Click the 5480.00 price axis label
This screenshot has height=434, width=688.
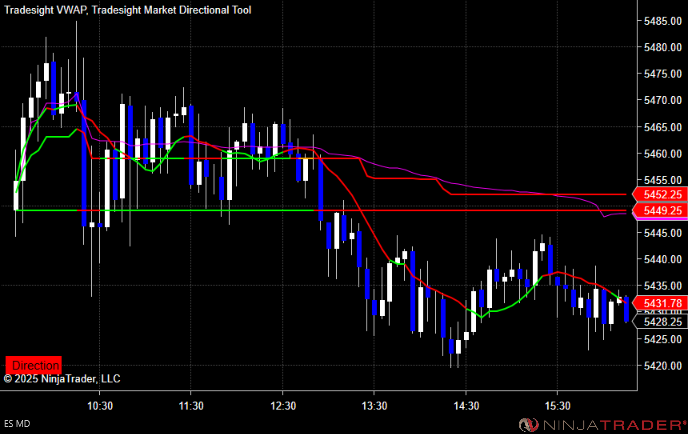pyautogui.click(x=663, y=47)
